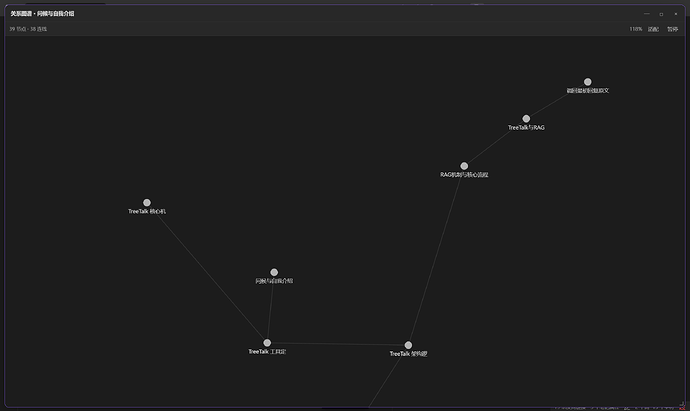
Task: Click the 暂停 pause button
Action: (672, 29)
